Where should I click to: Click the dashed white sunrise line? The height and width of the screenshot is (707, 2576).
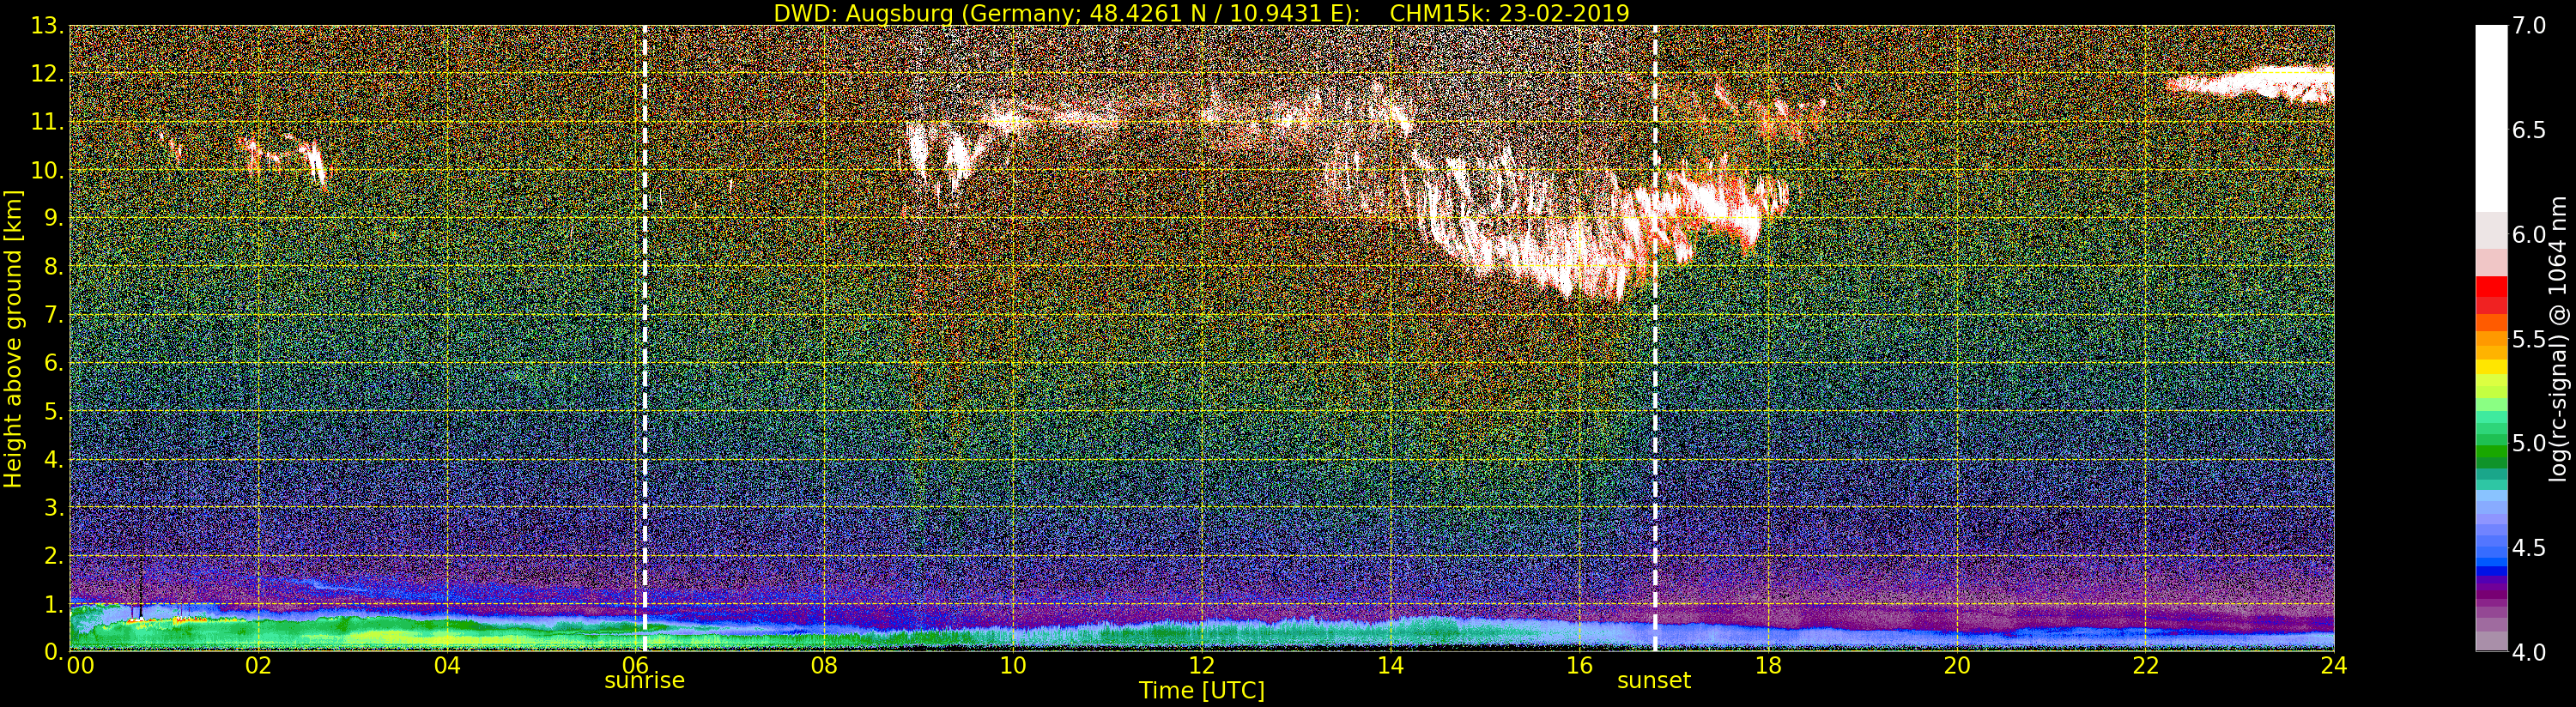click(x=644, y=338)
